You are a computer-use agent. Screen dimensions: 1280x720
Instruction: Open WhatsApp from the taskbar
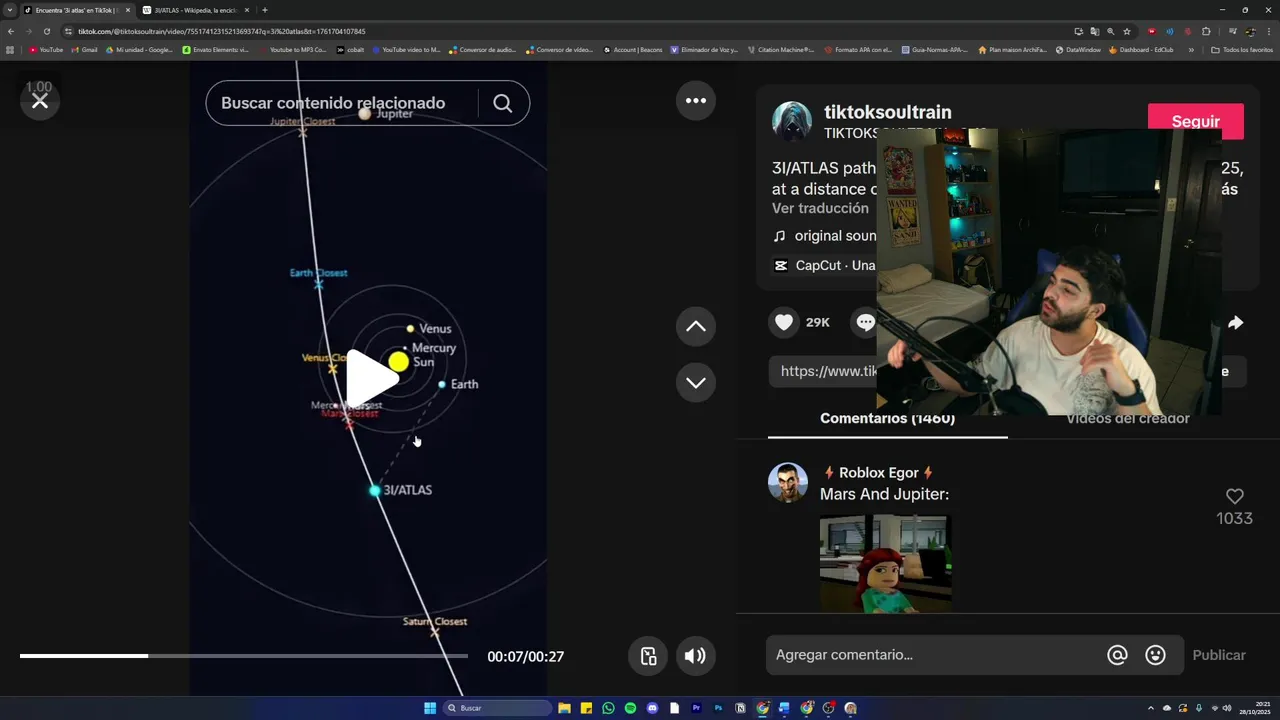[x=608, y=708]
